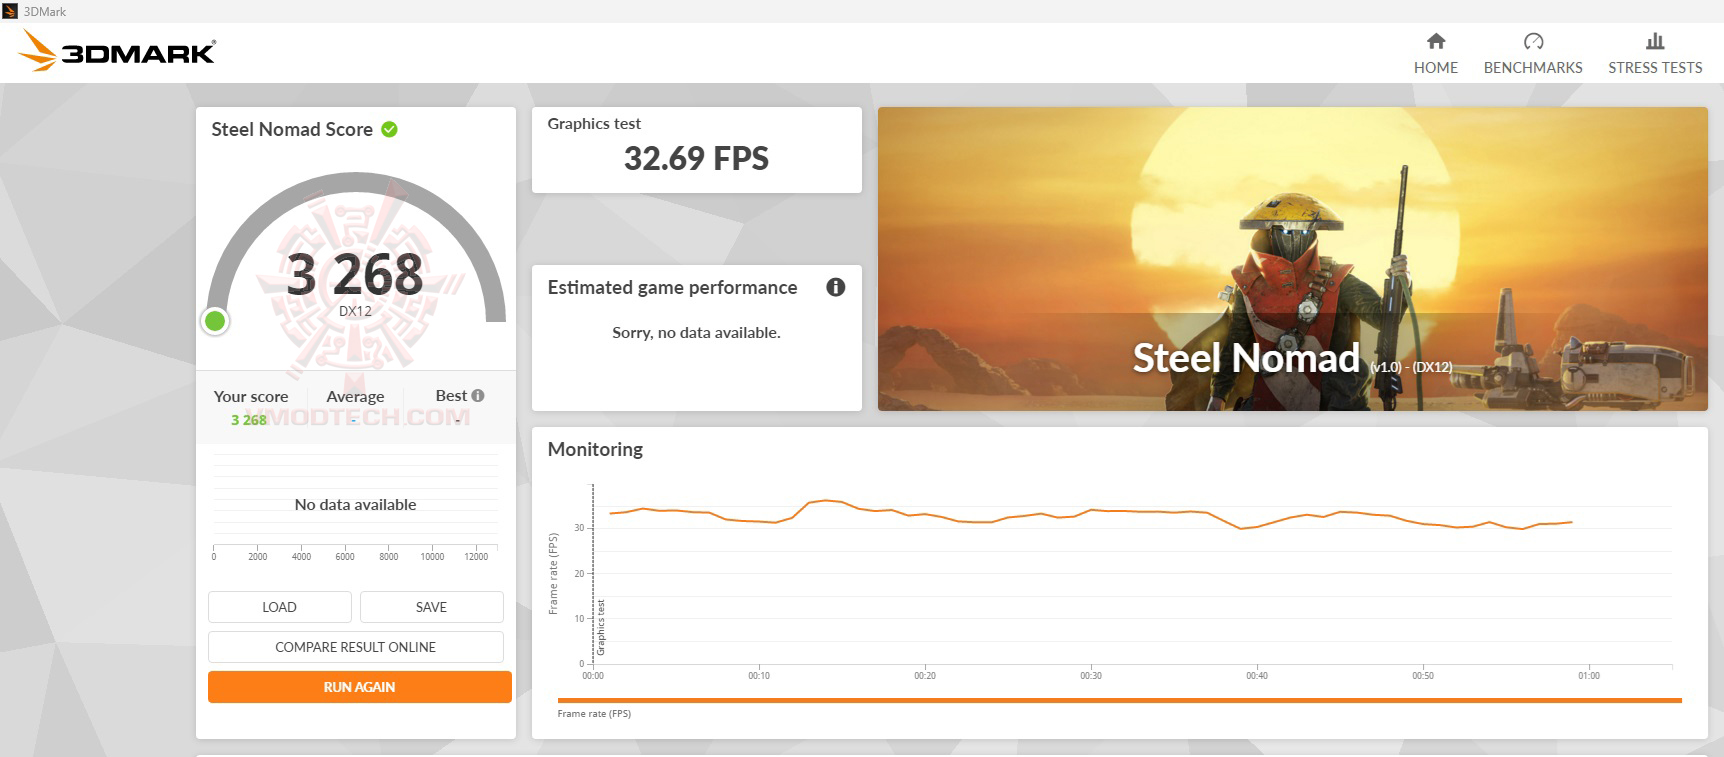Click the 'No data available' chart text
Viewport: 1724px width, 757px height.
tap(355, 505)
